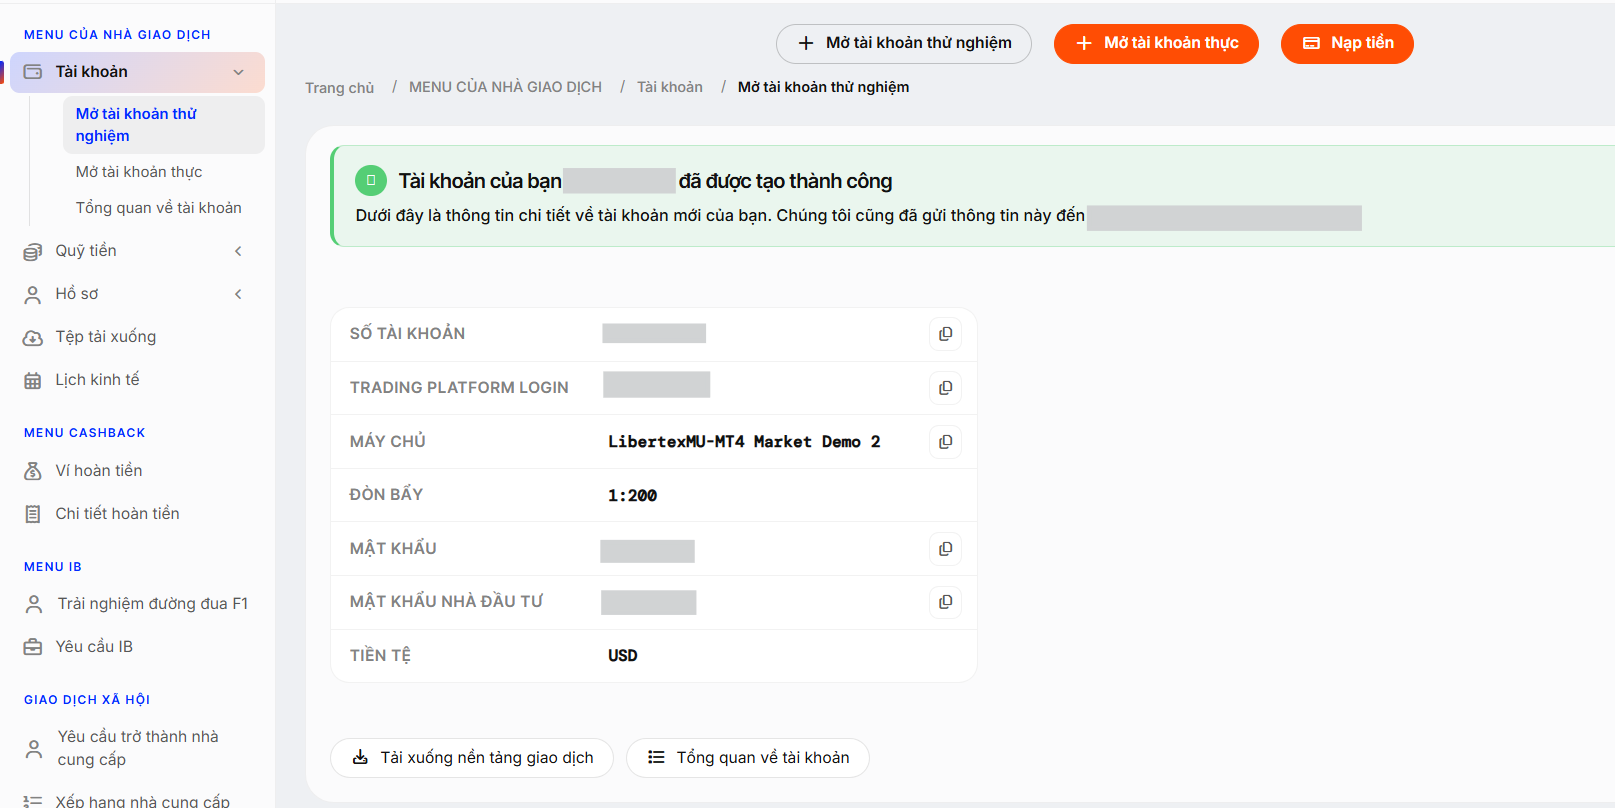The image size is (1615, 808).
Task: Click Tải xuống nền tảng giao dịch button
Action: tap(472, 758)
